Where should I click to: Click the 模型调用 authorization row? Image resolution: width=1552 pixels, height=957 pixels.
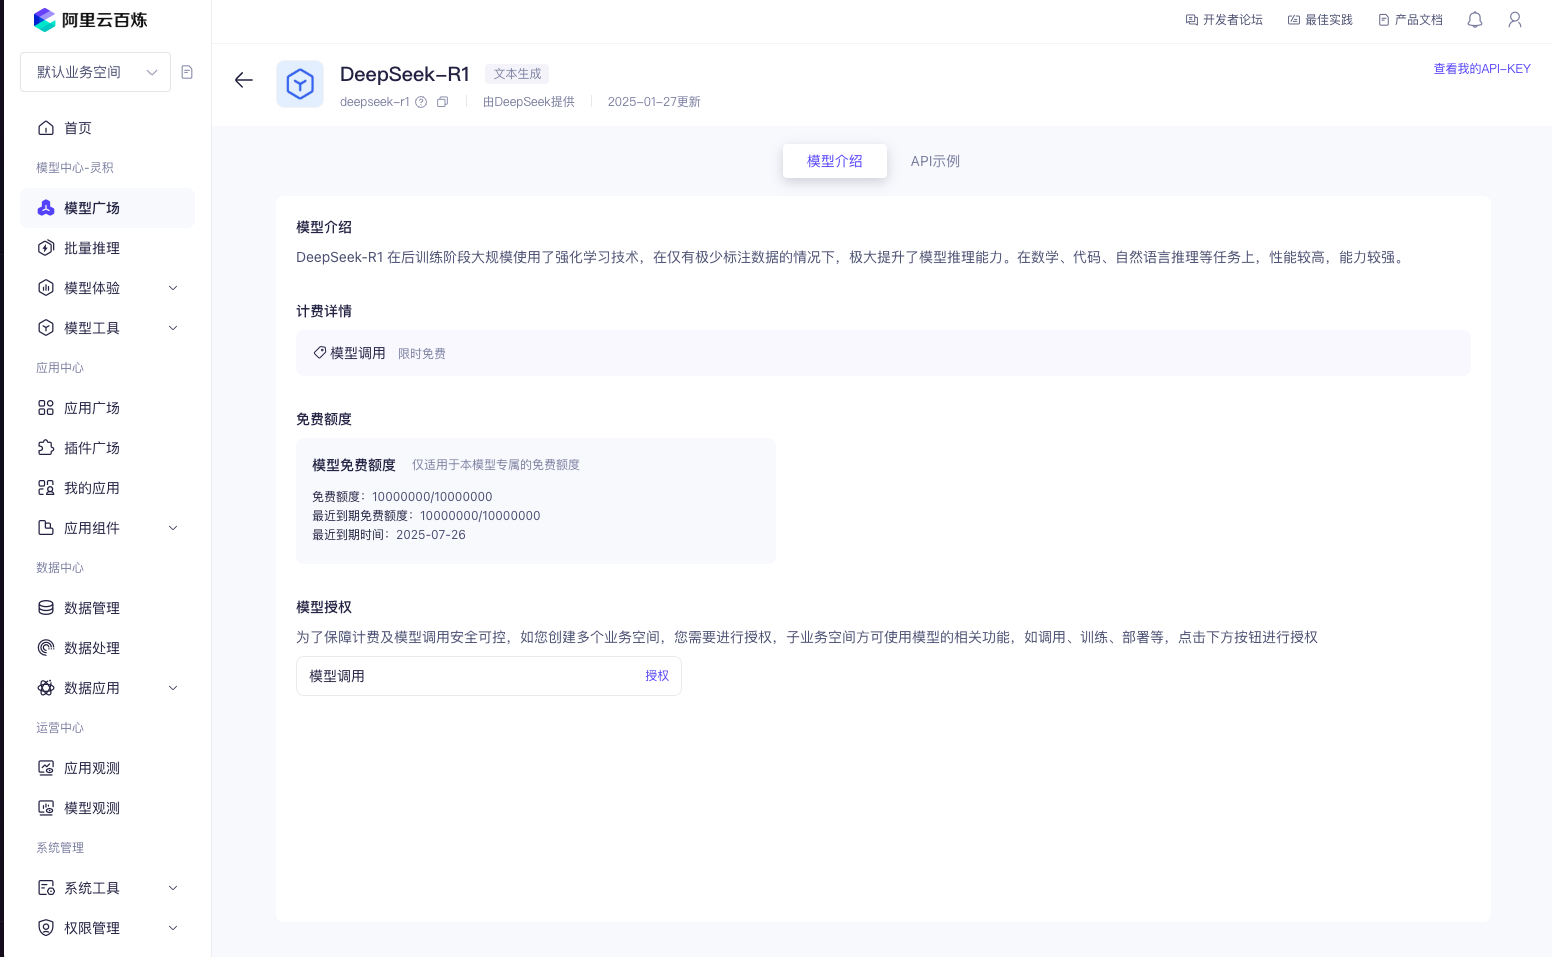coord(489,676)
